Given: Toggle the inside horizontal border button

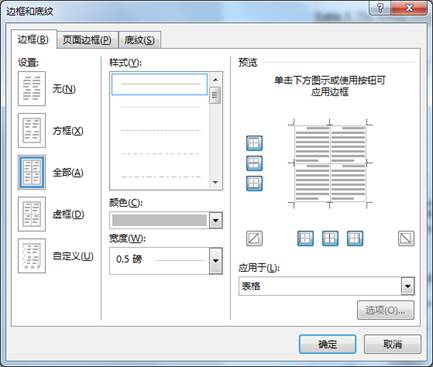Looking at the screenshot, I should click(x=254, y=163).
